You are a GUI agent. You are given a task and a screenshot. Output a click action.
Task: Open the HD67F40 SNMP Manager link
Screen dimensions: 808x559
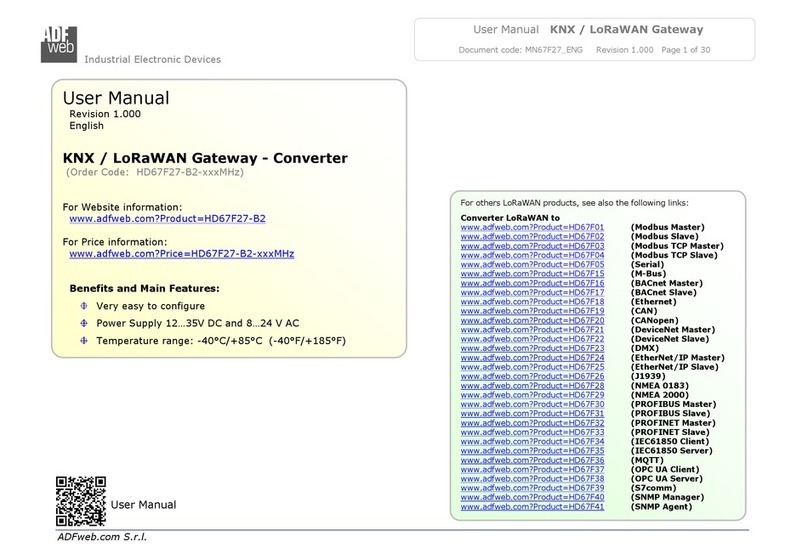pyautogui.click(x=532, y=497)
